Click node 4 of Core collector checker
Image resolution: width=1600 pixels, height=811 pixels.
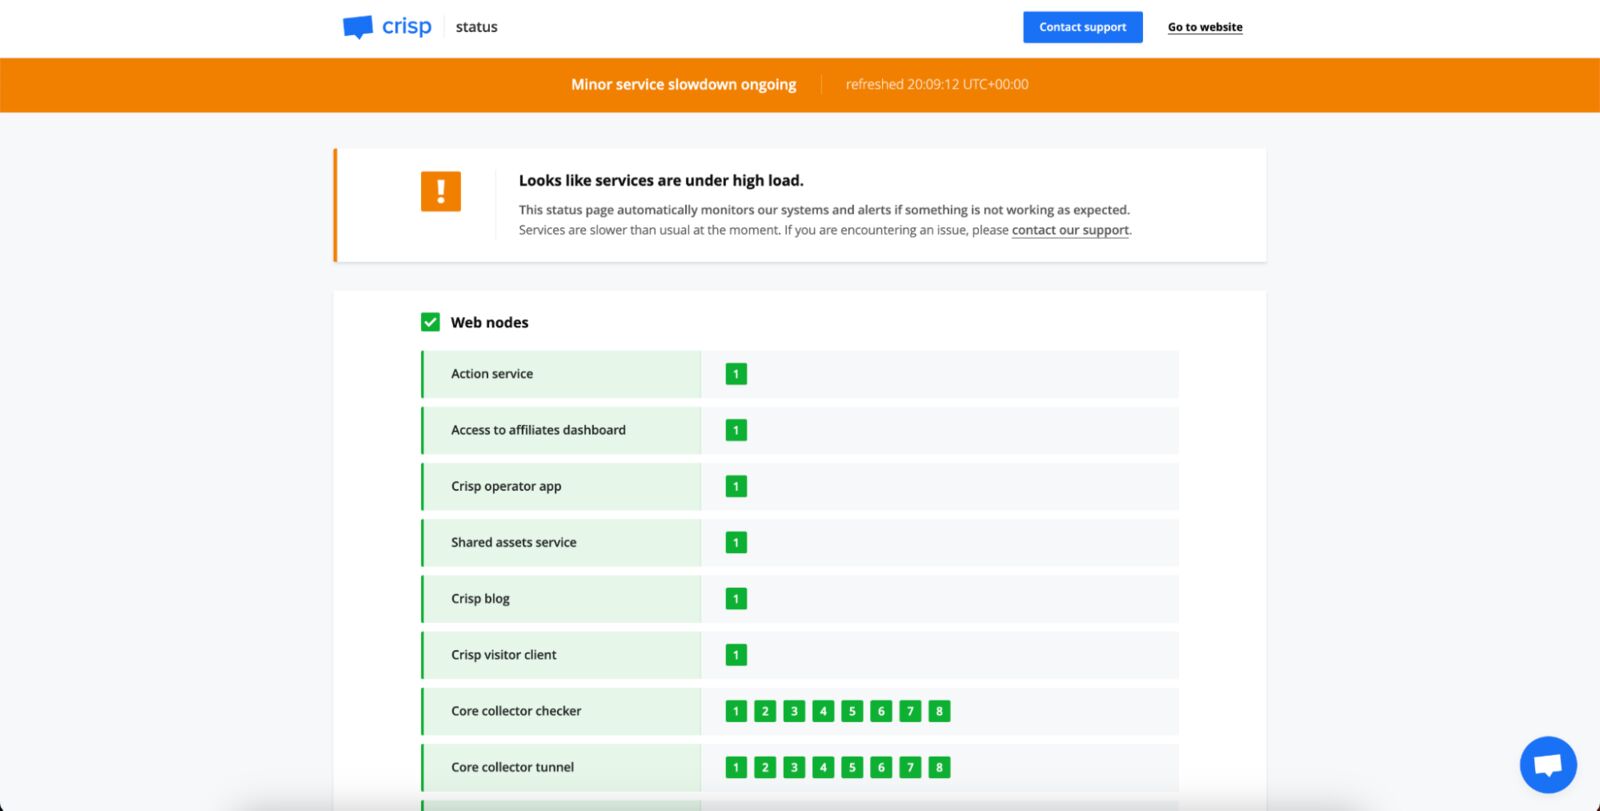tap(823, 711)
